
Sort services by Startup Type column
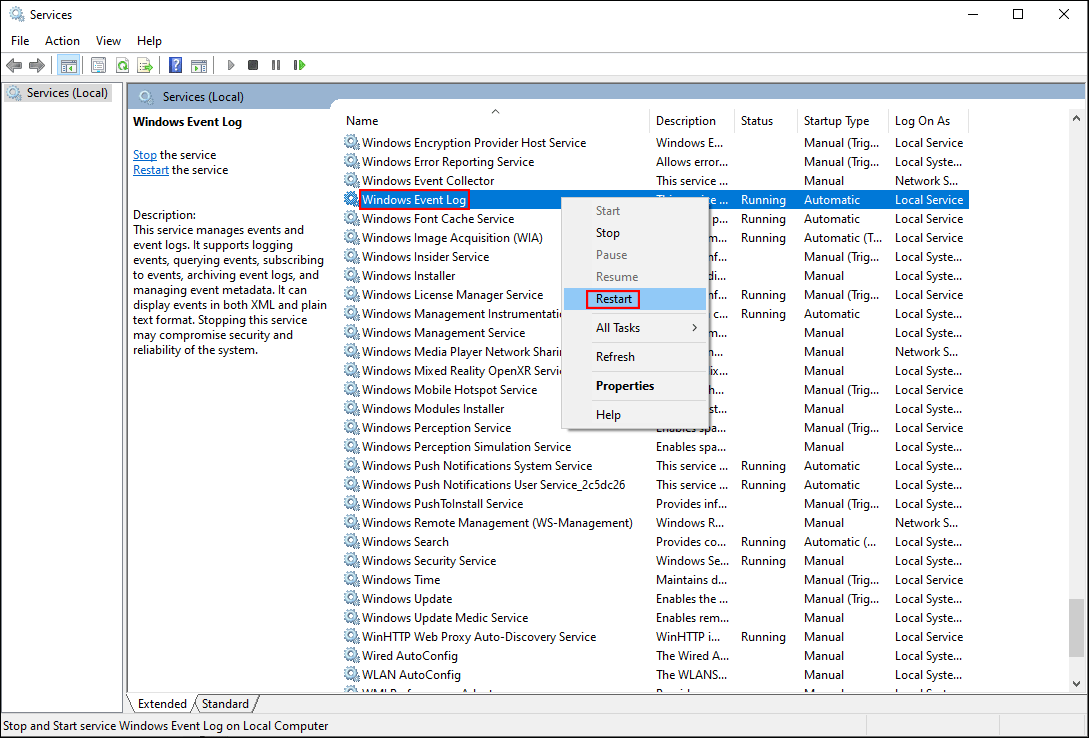pyautogui.click(x=836, y=121)
